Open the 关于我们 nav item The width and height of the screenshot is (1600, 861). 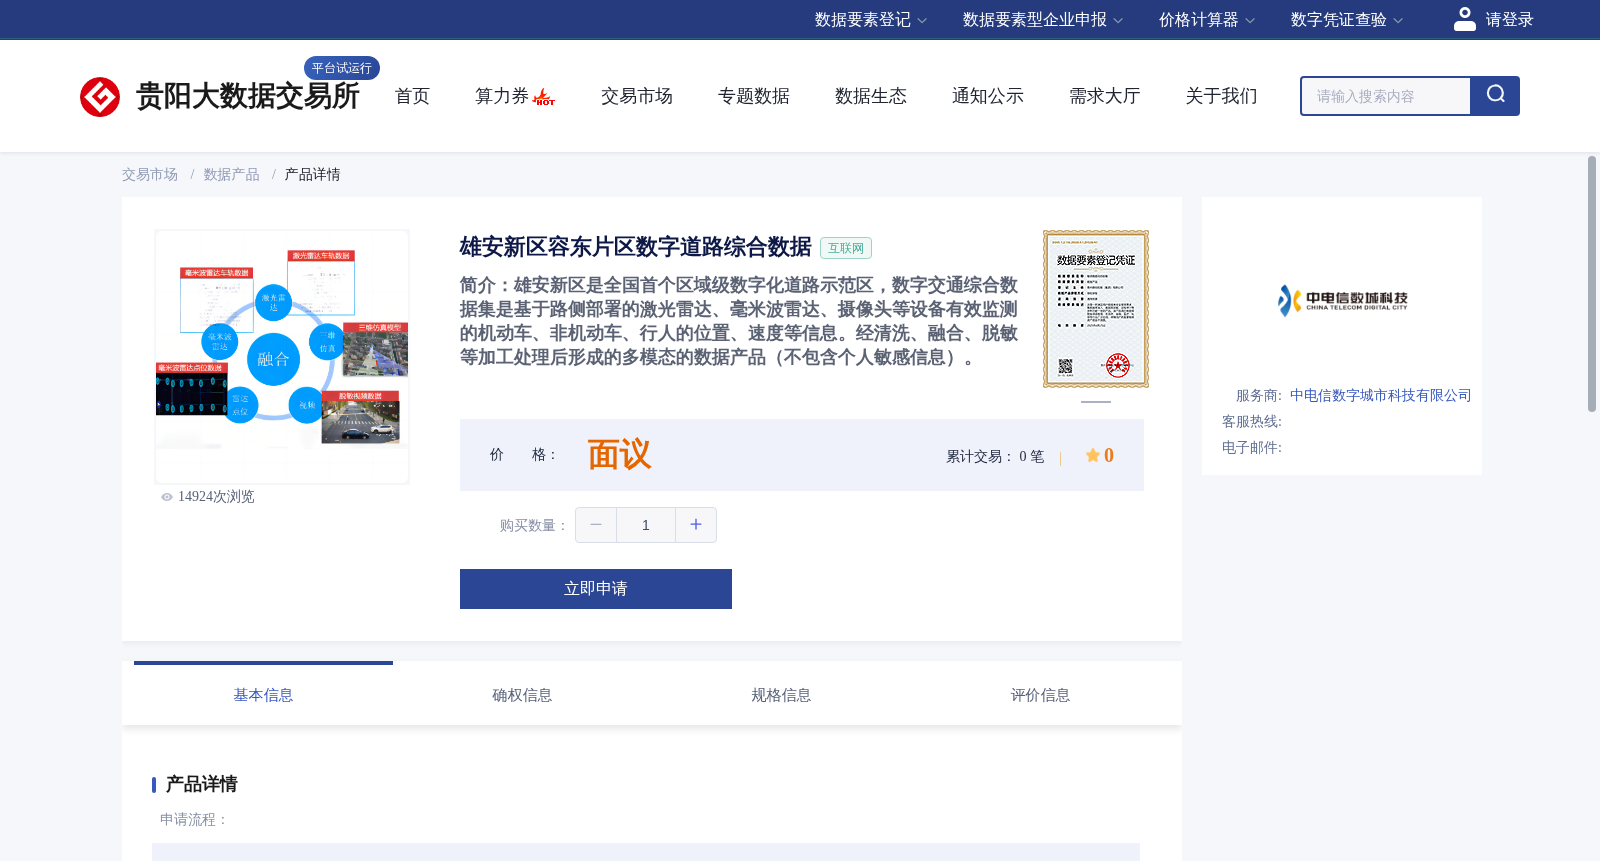pos(1222,96)
